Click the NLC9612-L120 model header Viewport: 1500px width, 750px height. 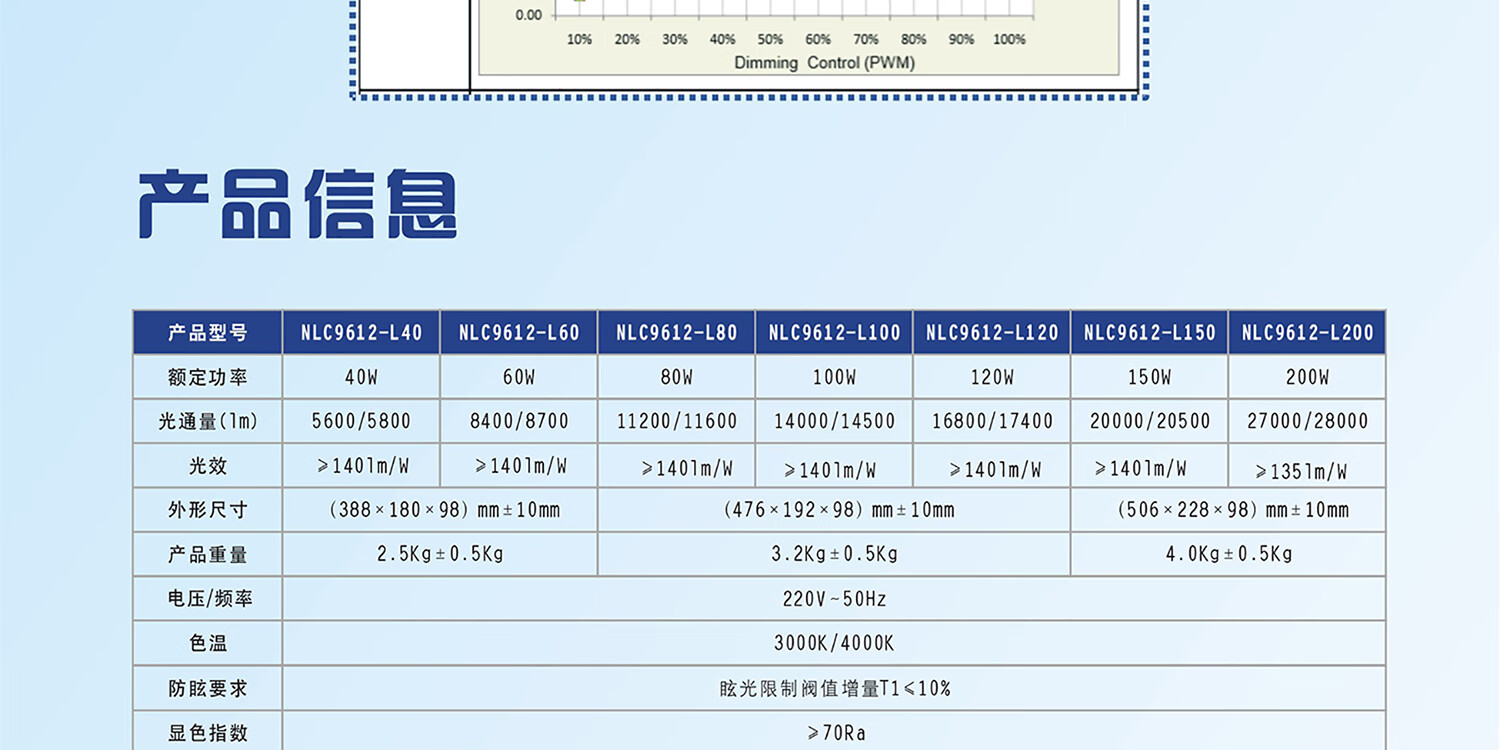991,333
